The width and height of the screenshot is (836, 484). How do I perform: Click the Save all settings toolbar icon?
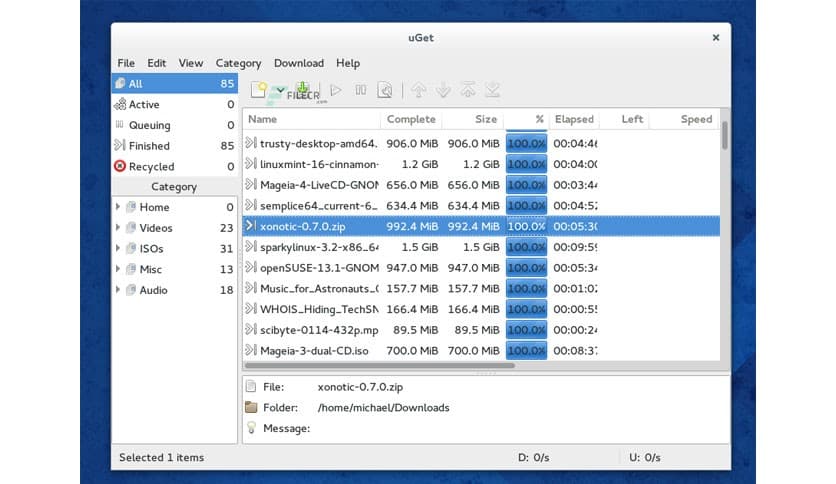click(x=303, y=90)
